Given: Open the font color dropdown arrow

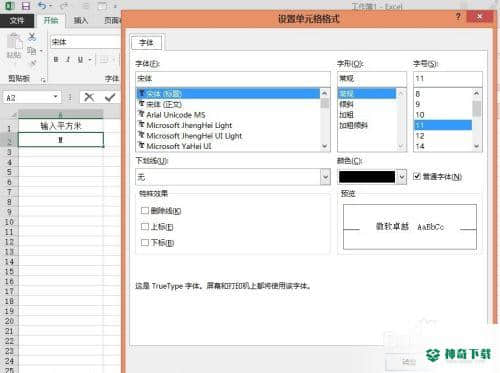Looking at the screenshot, I should [x=401, y=177].
